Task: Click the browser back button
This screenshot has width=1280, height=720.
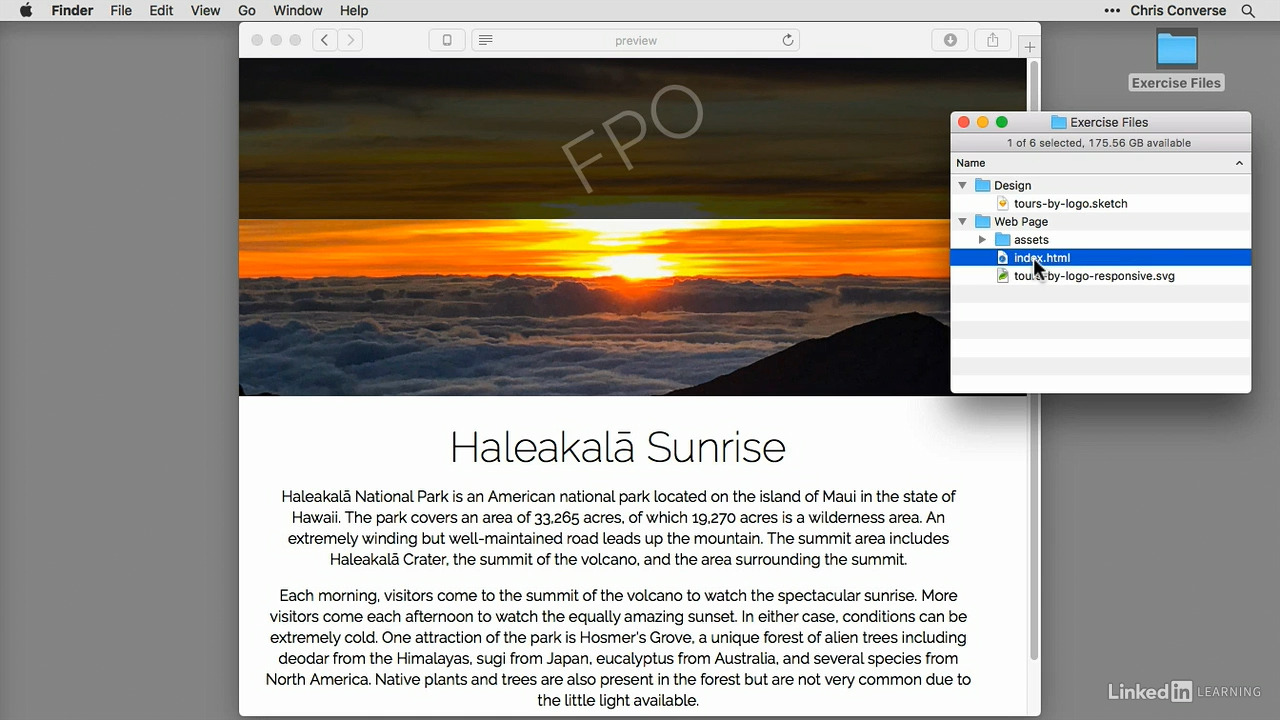Action: [x=324, y=40]
